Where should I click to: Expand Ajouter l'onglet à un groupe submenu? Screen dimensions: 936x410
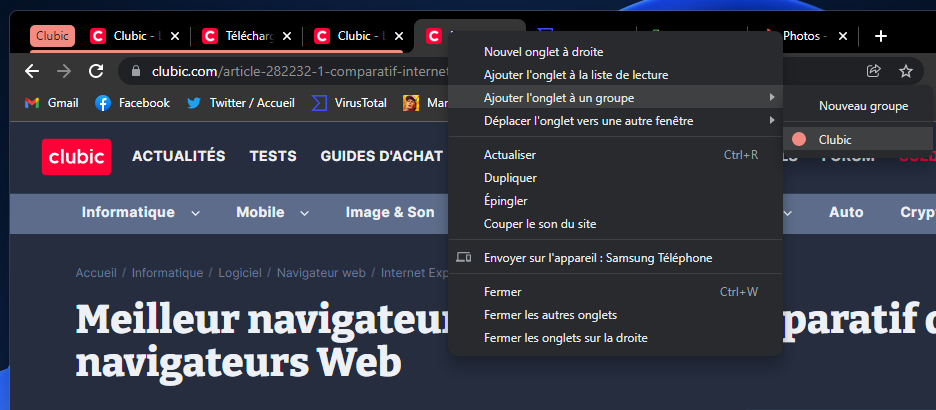(x=615, y=98)
